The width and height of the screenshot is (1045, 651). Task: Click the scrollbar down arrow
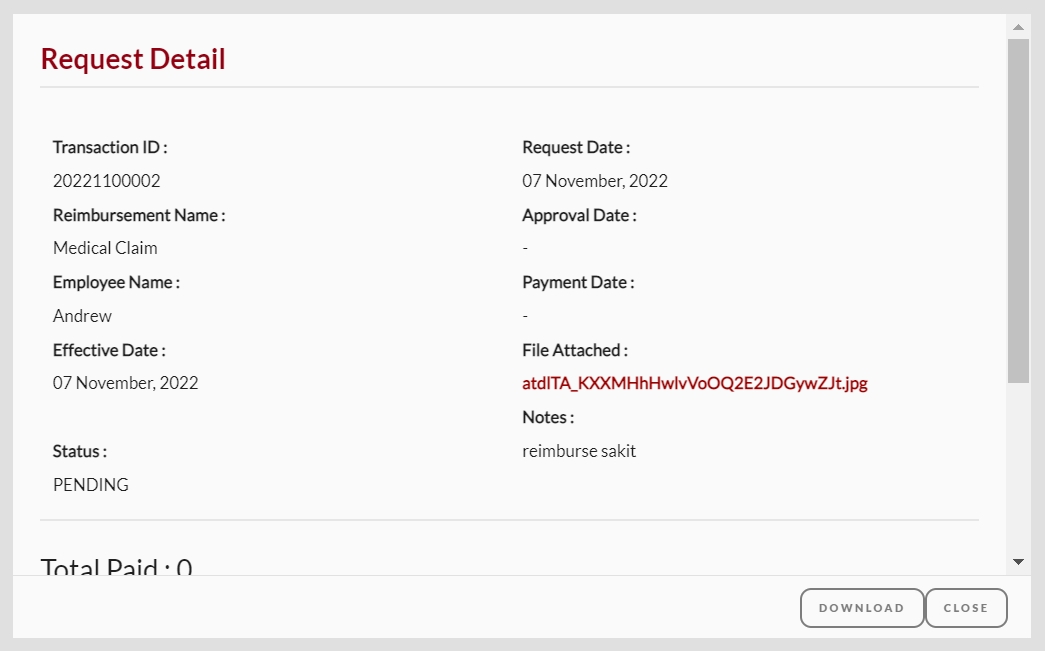[1018, 562]
